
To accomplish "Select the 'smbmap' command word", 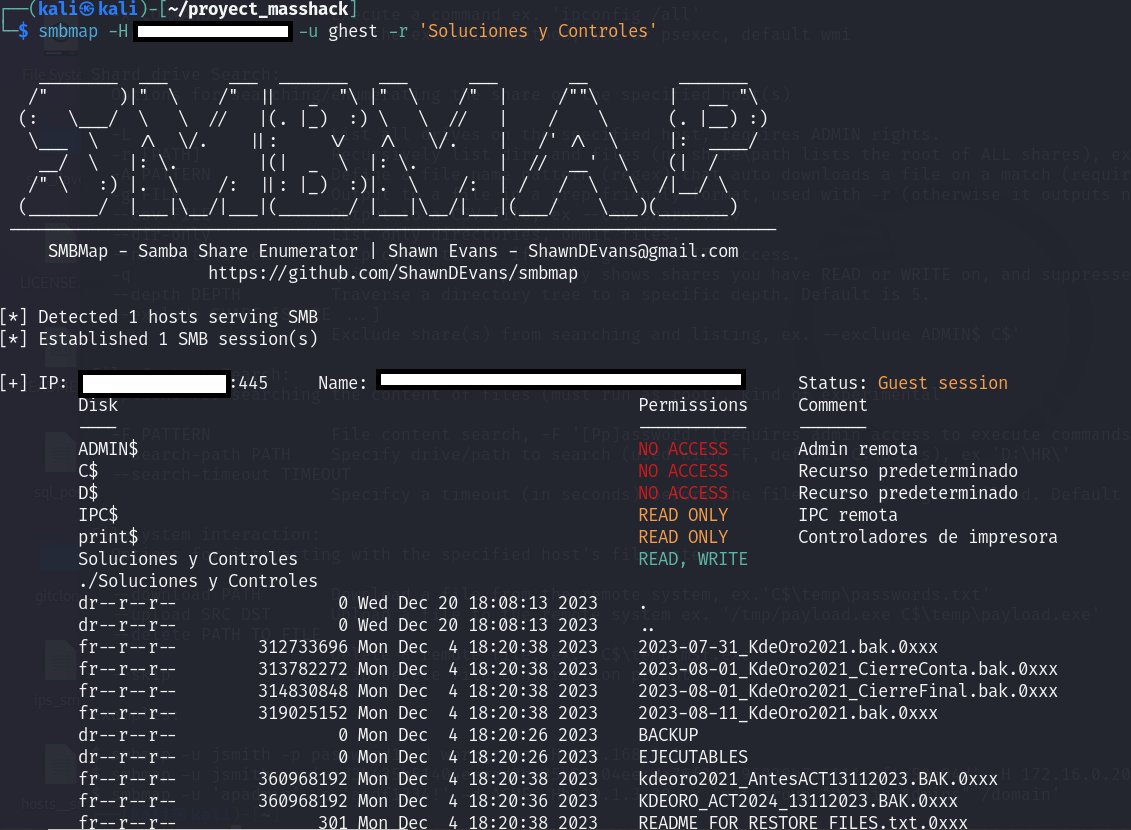I will (x=68, y=31).
